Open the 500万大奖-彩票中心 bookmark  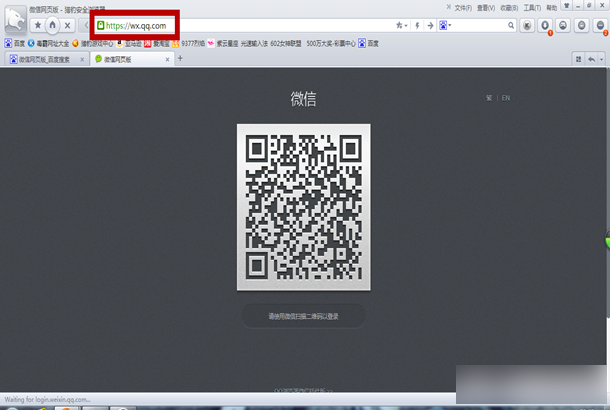click(x=331, y=44)
